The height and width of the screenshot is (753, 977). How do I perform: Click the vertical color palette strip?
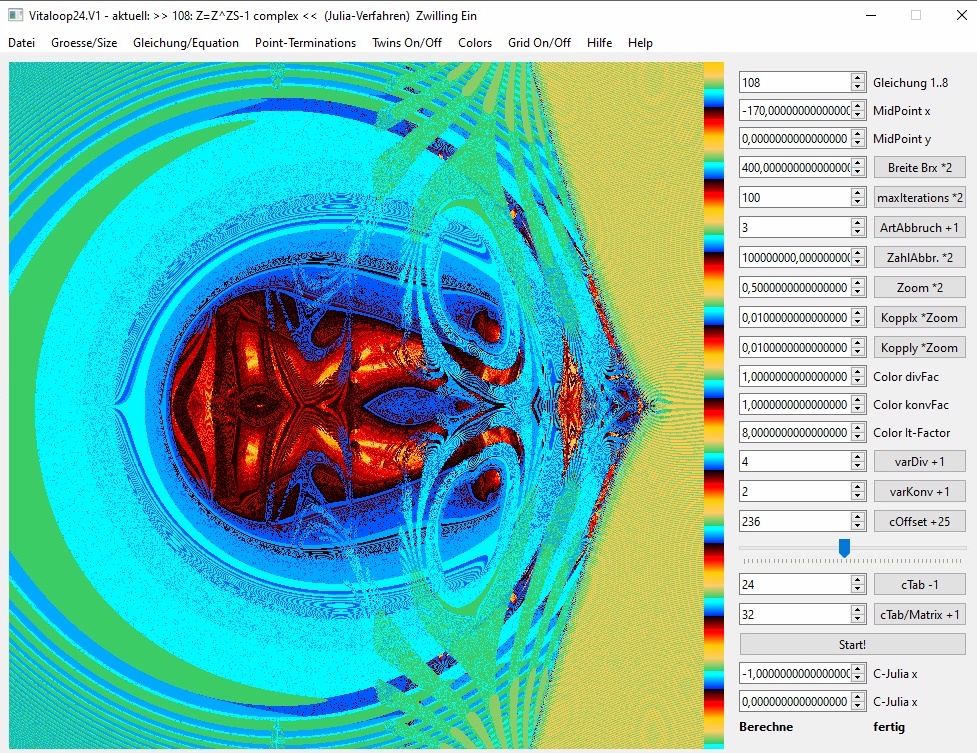coord(714,405)
